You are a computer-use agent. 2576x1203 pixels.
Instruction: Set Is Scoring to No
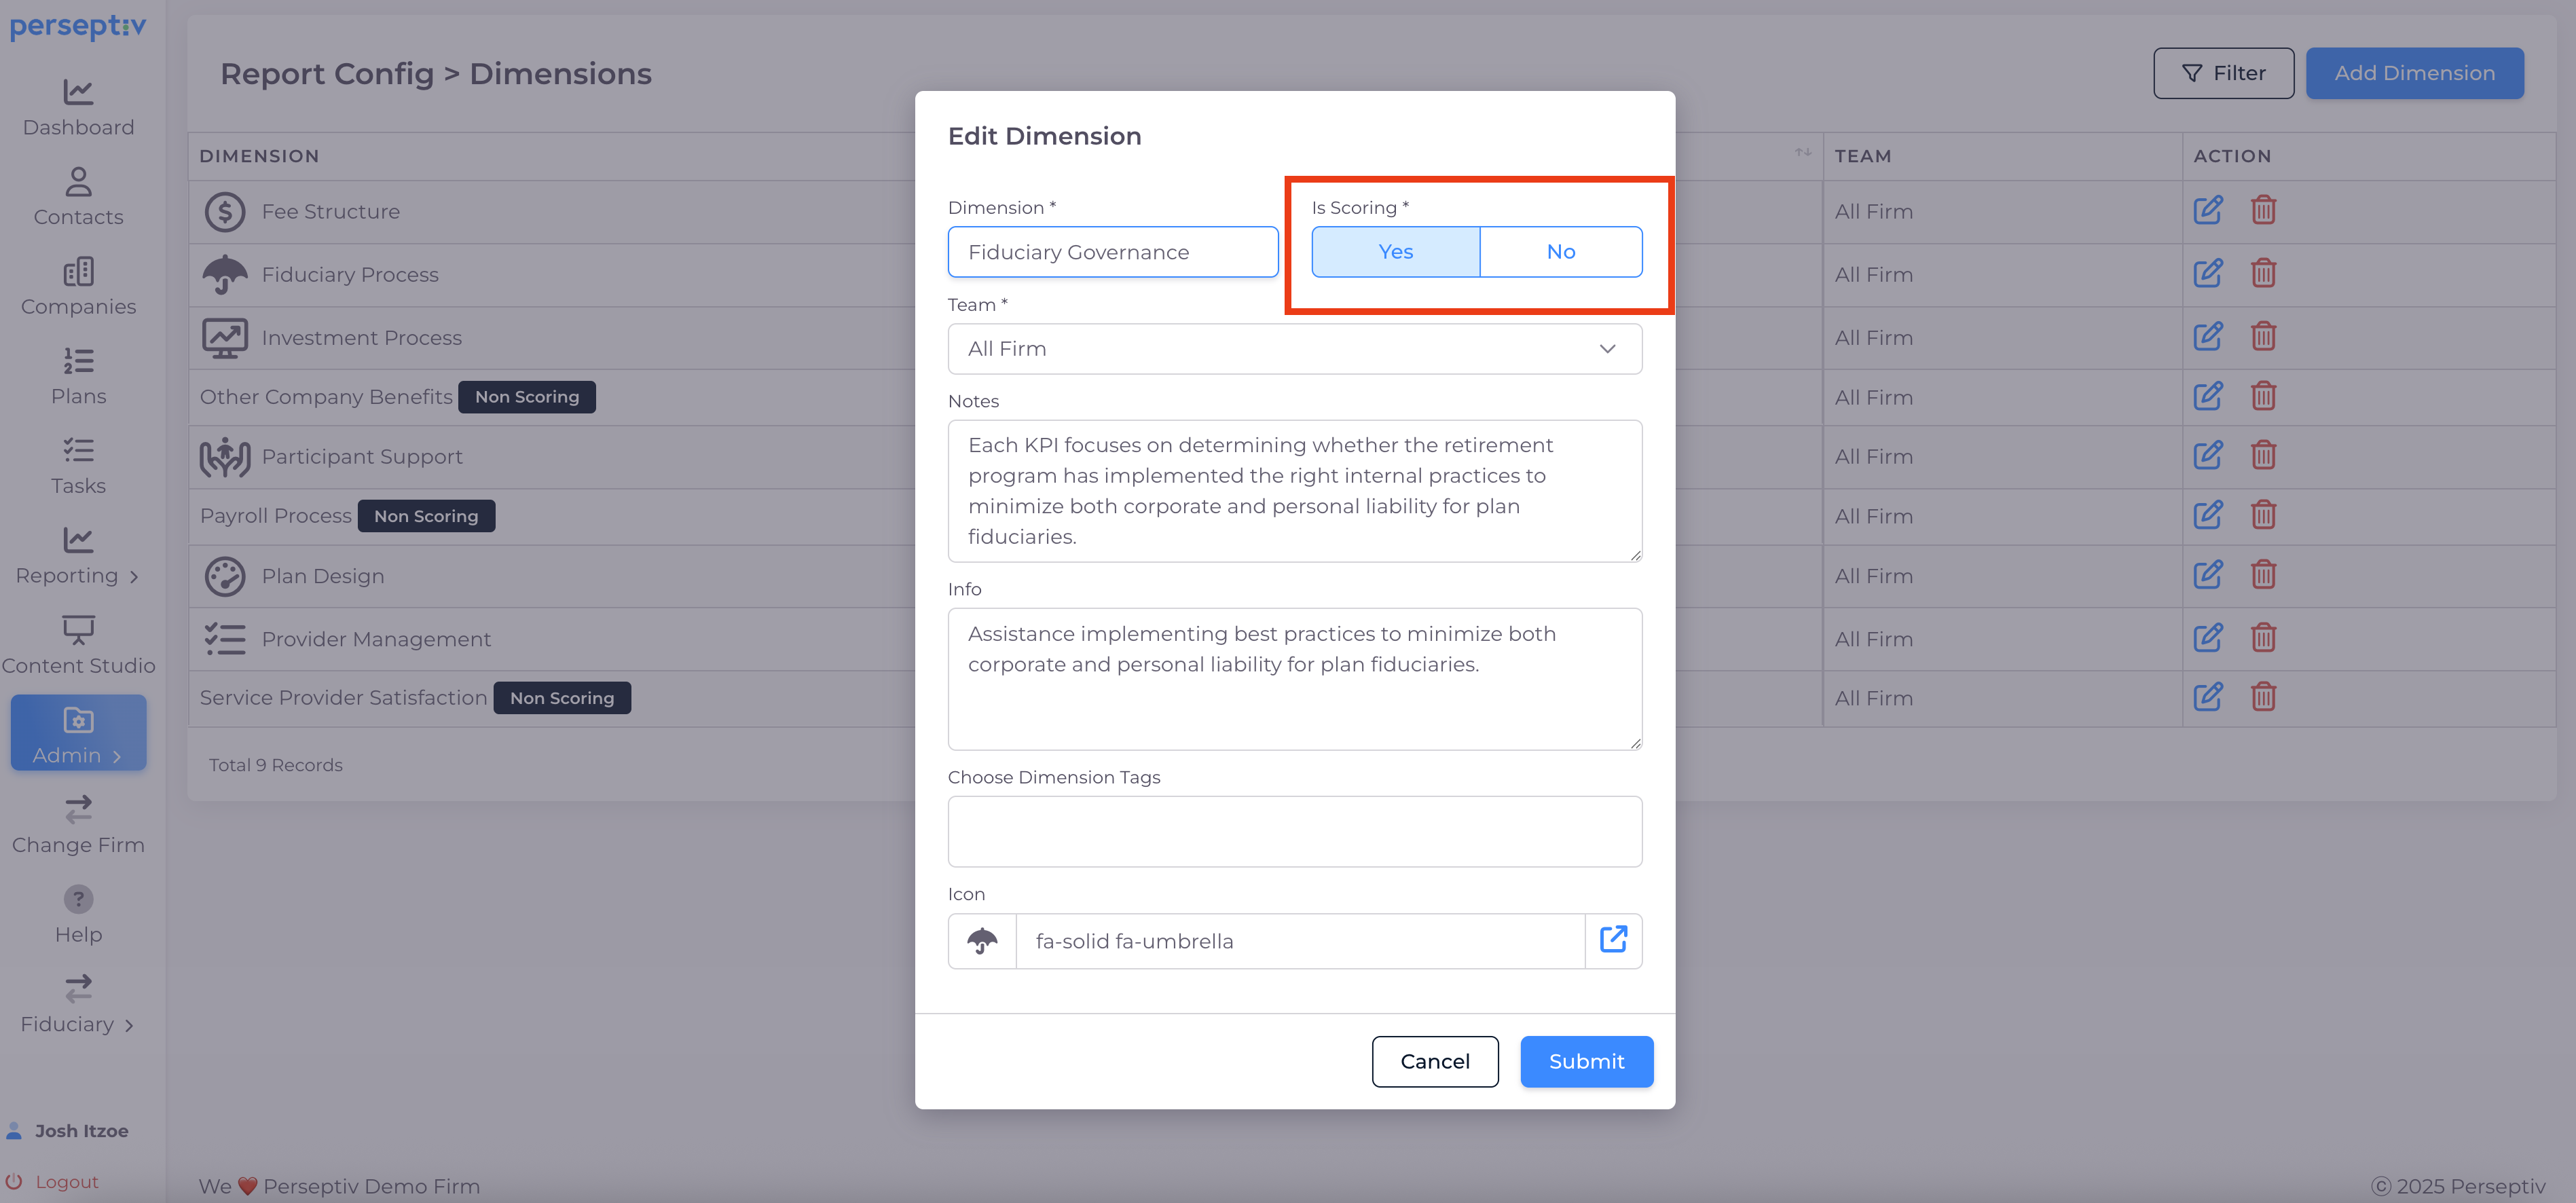(1560, 252)
